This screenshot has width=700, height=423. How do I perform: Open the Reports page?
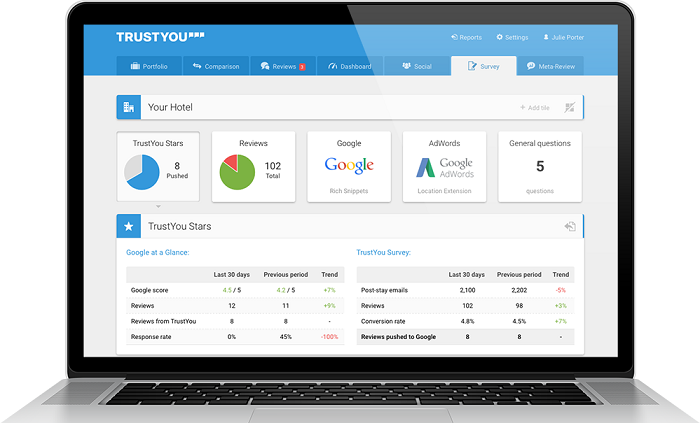(466, 37)
